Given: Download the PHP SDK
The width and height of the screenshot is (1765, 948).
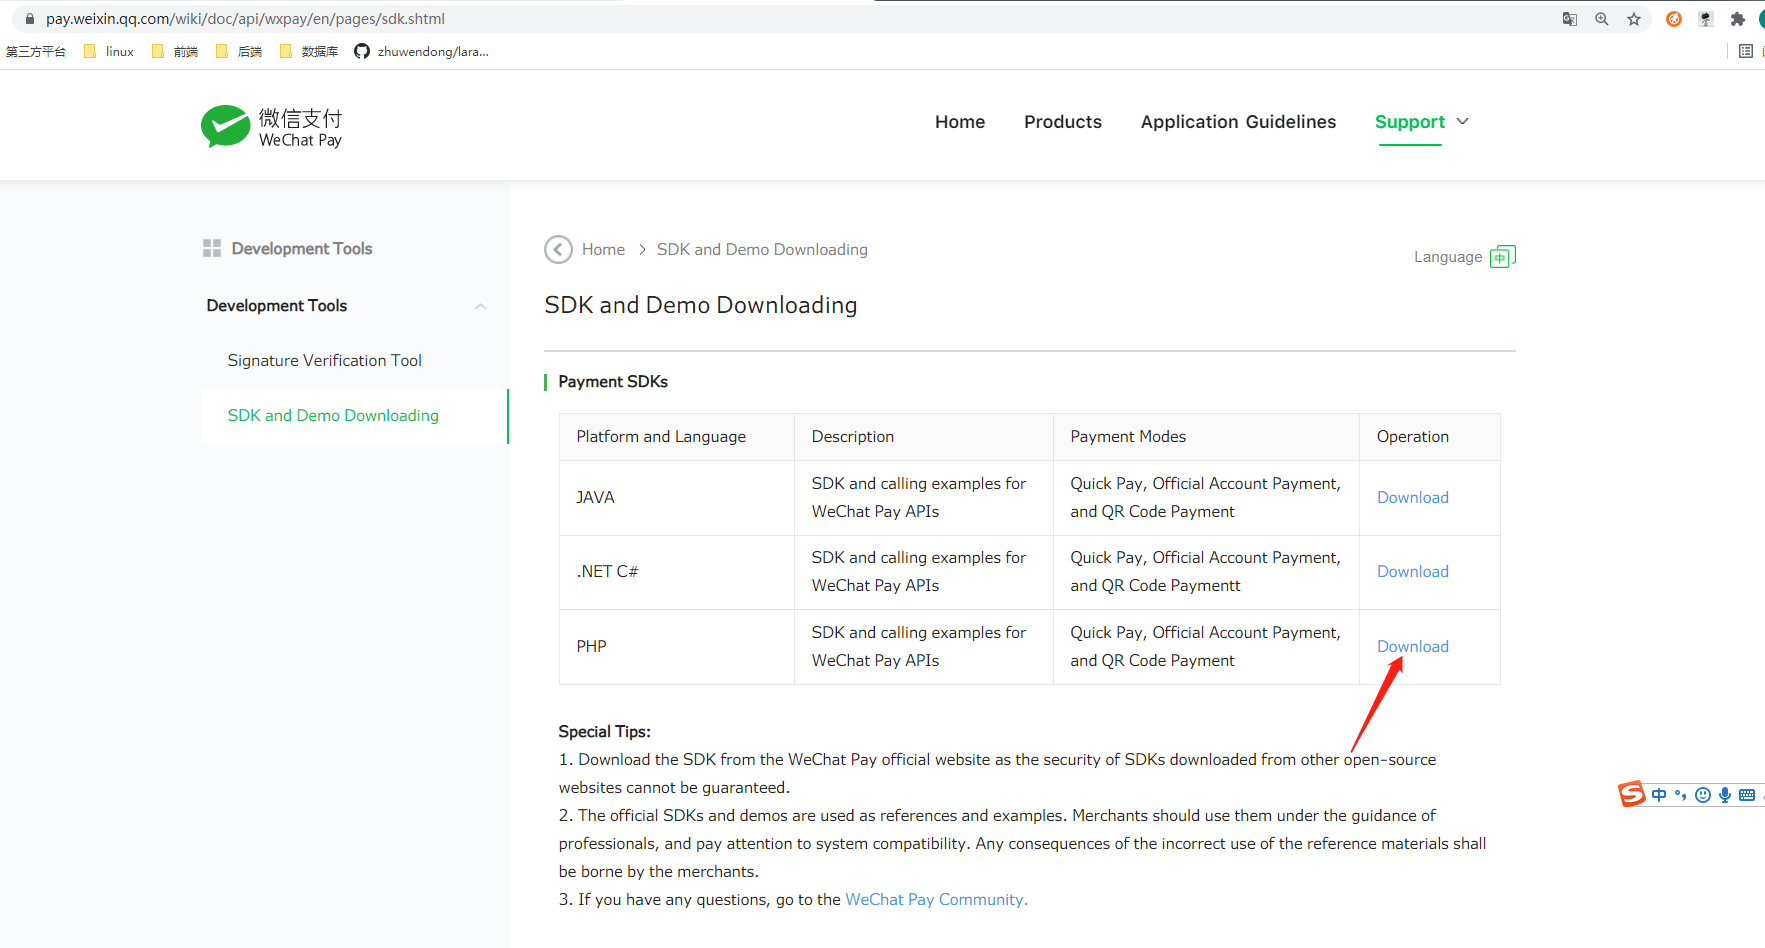Looking at the screenshot, I should 1413,646.
